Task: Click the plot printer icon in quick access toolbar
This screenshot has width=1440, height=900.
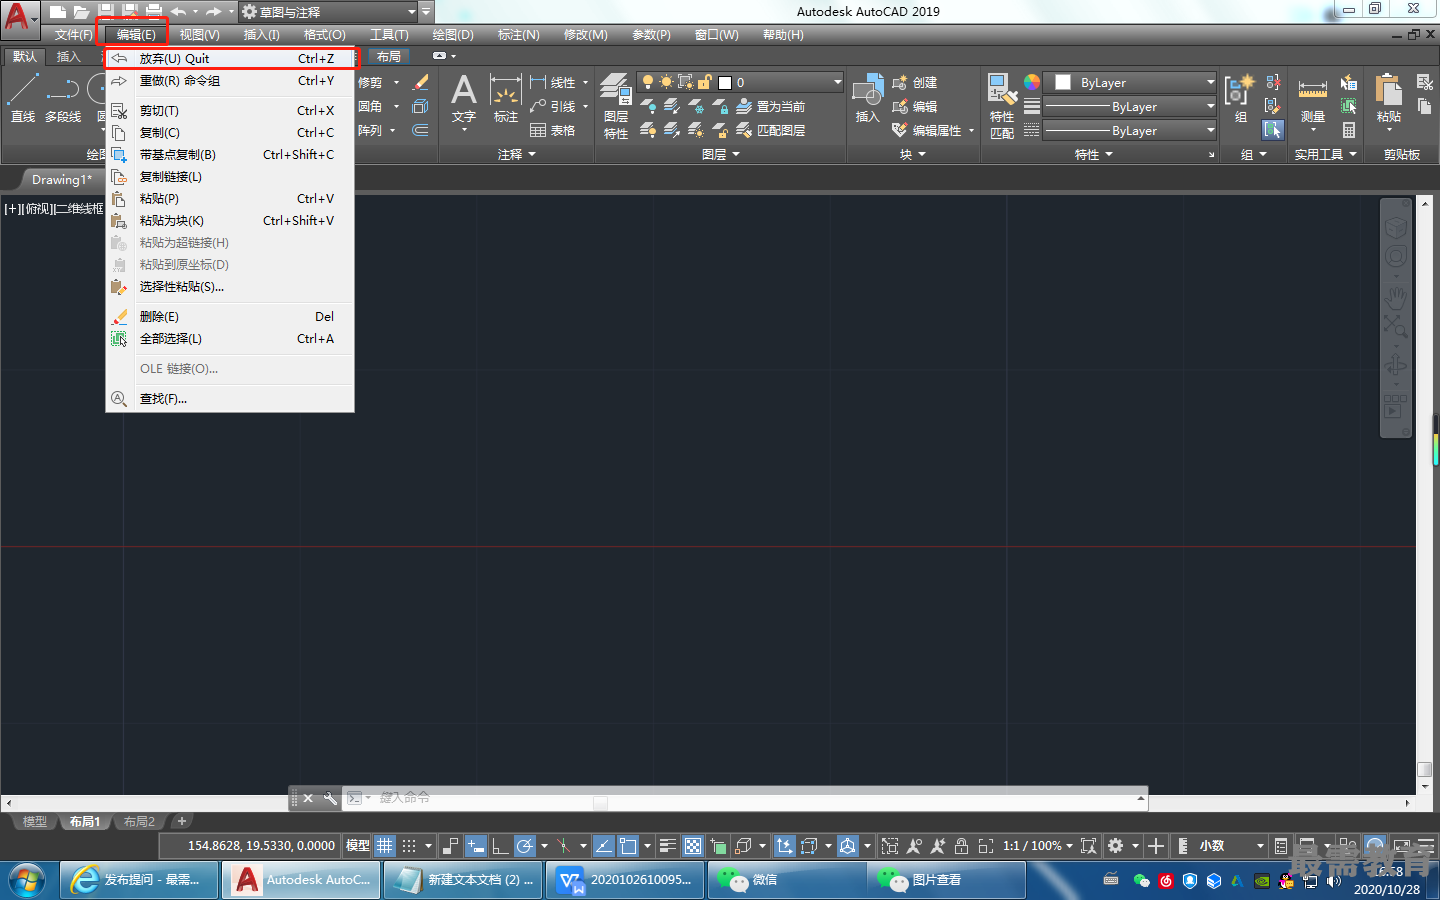Action: click(154, 12)
